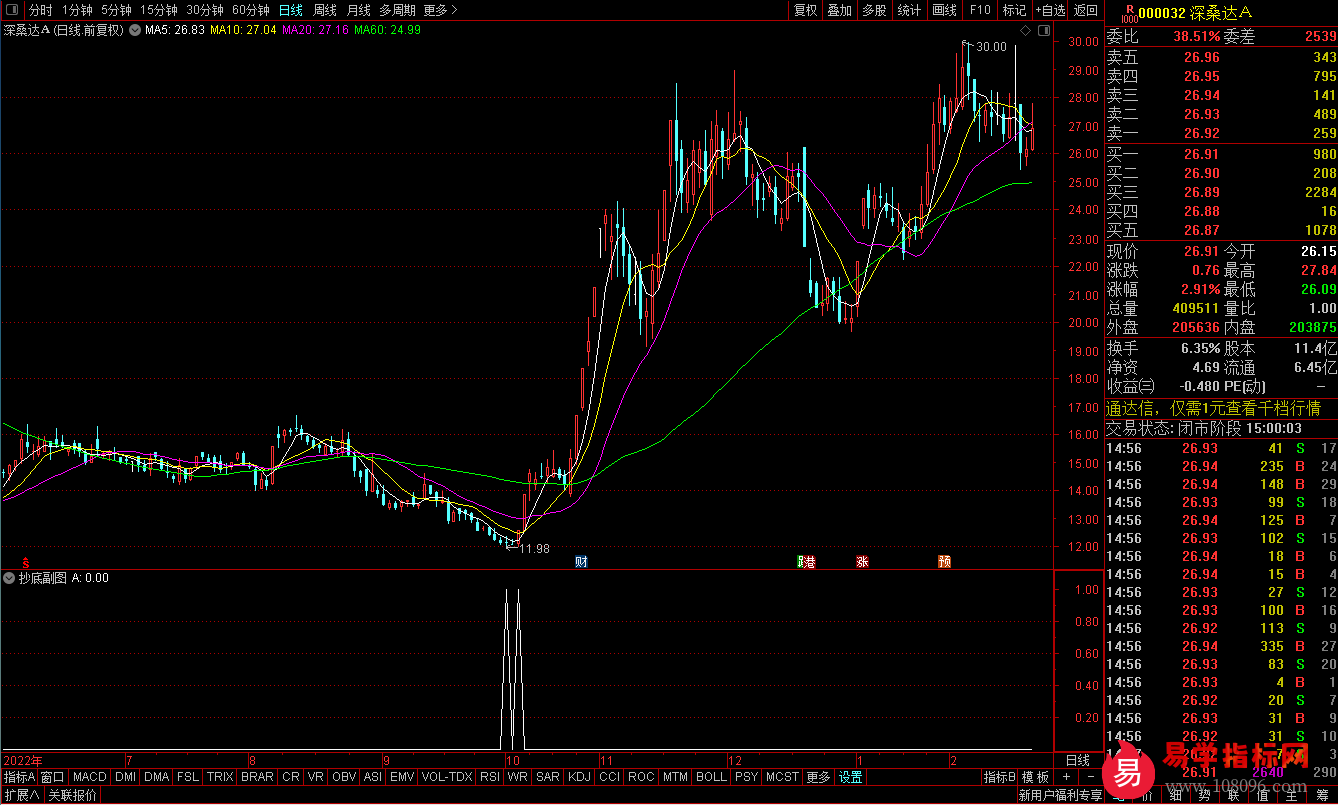This screenshot has width=1338, height=805.
Task: Click the 复权 adjustment button
Action: (806, 10)
